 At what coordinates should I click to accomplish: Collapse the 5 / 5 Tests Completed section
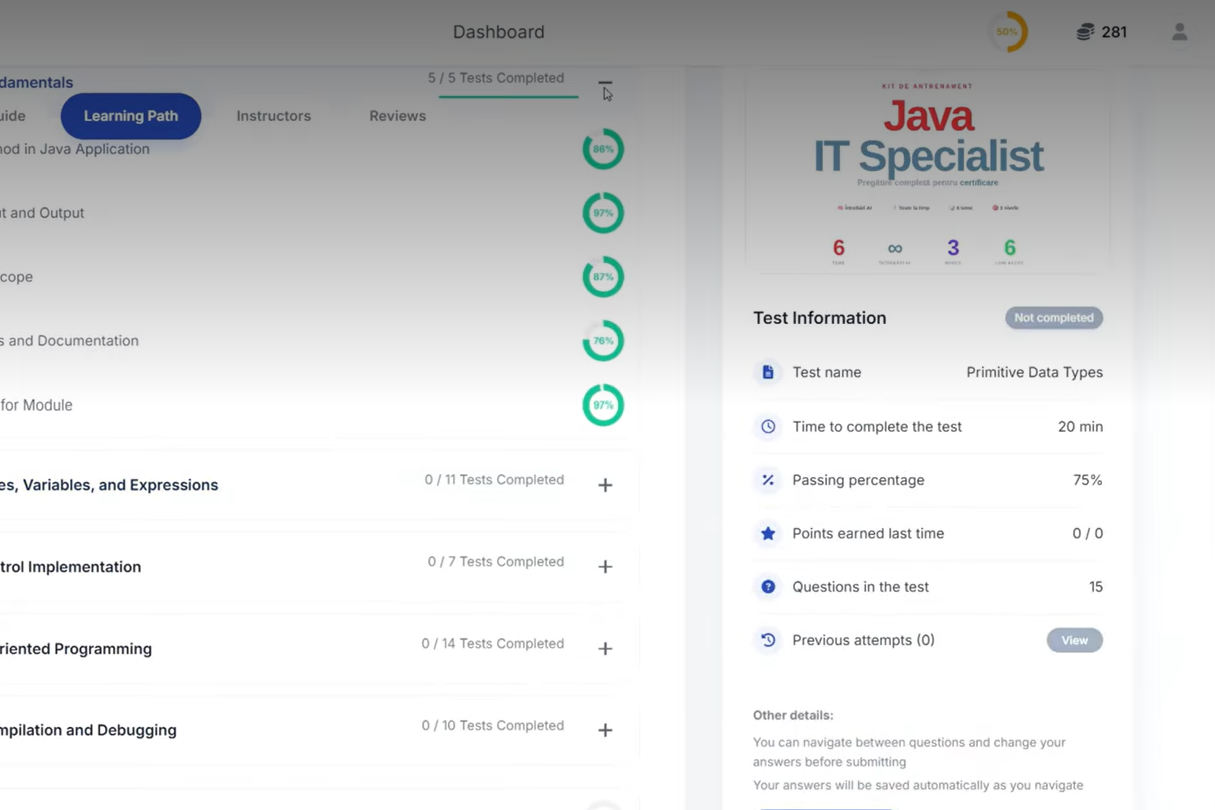(x=605, y=84)
